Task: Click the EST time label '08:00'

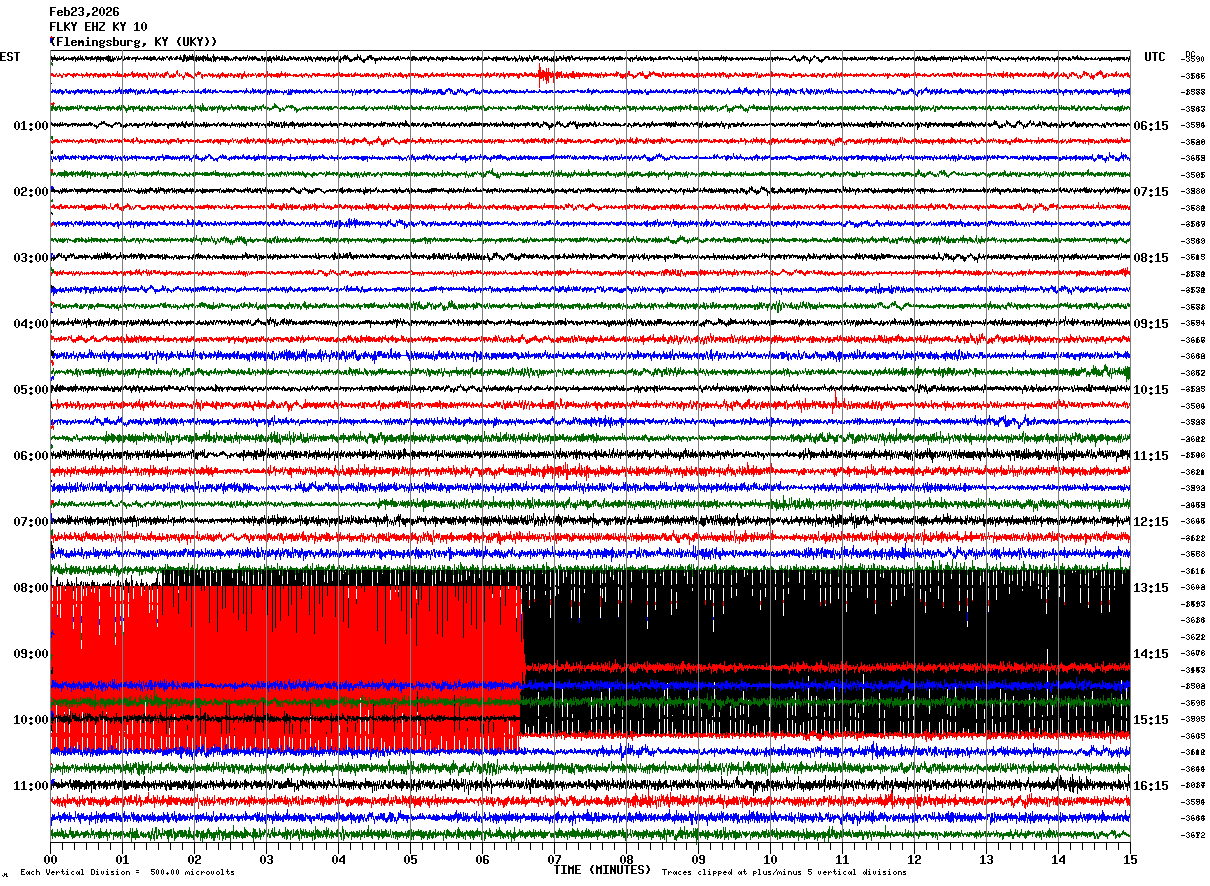Action: tap(31, 588)
